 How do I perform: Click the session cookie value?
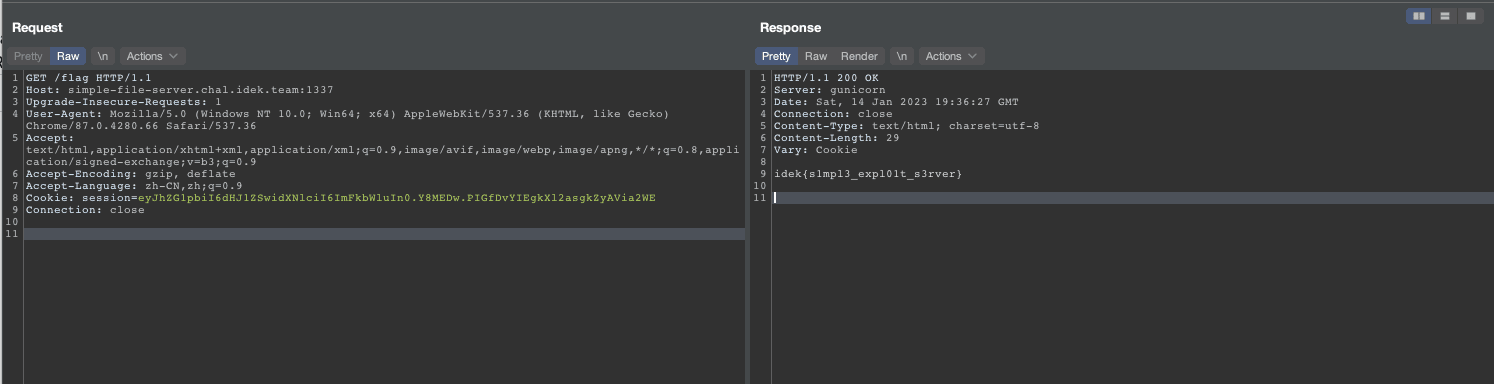pos(397,198)
